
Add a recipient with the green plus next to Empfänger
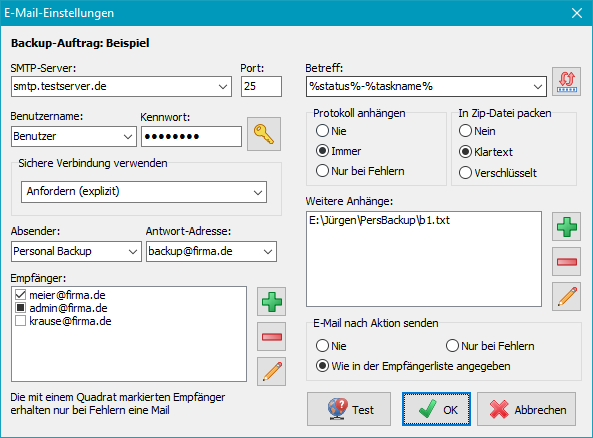click(x=272, y=301)
